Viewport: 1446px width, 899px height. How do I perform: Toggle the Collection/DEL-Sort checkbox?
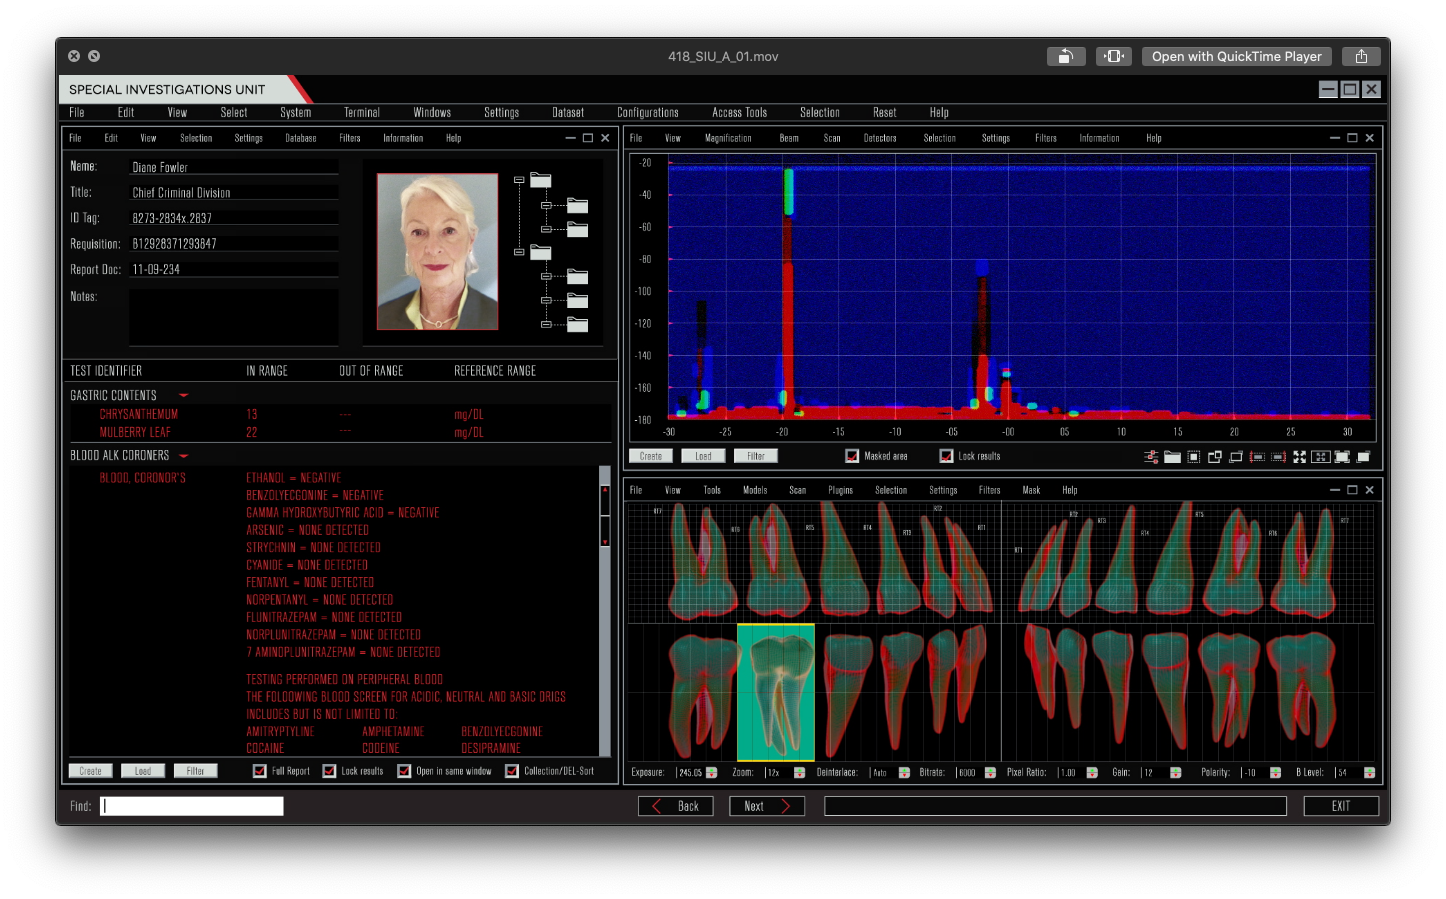[x=512, y=771]
